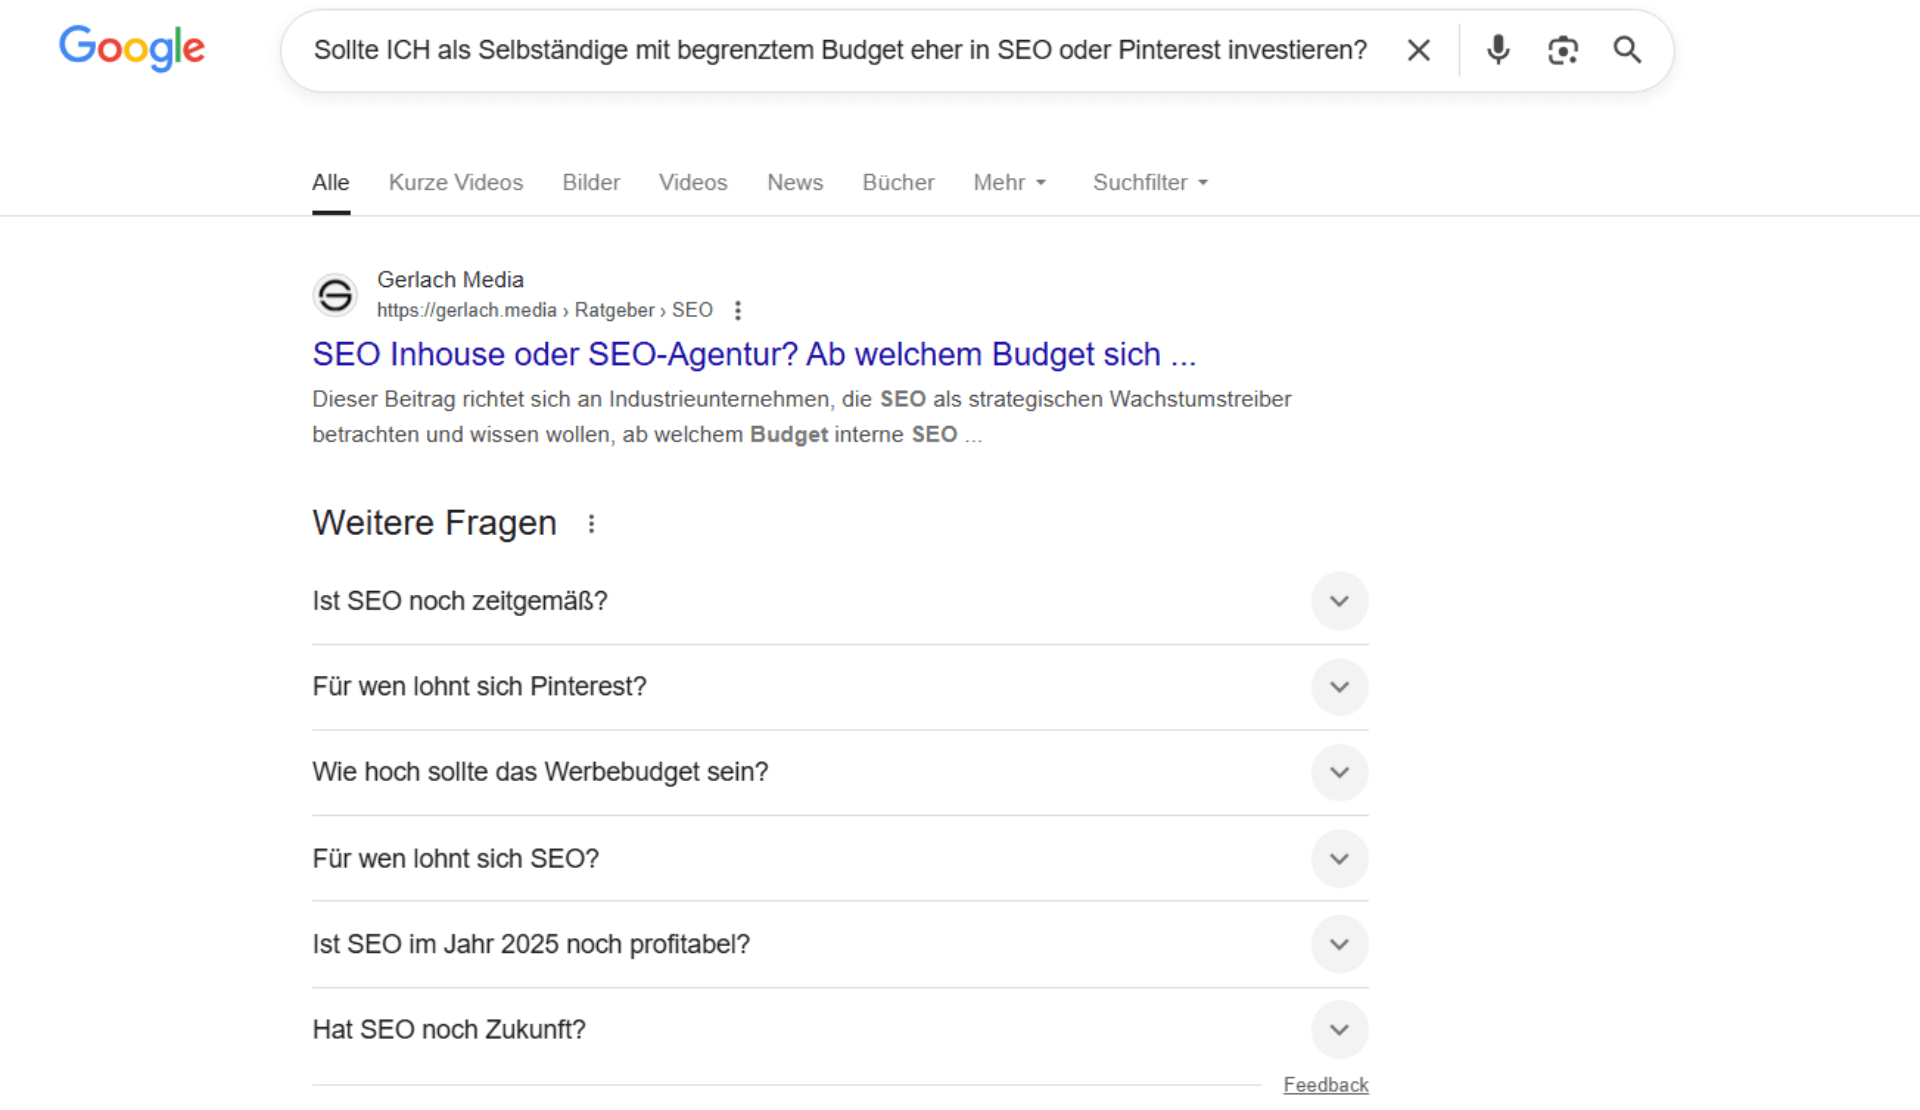Expand 'Hat SEO noch Zukunft?'
This screenshot has height=1110, width=1920.
[x=1340, y=1029]
